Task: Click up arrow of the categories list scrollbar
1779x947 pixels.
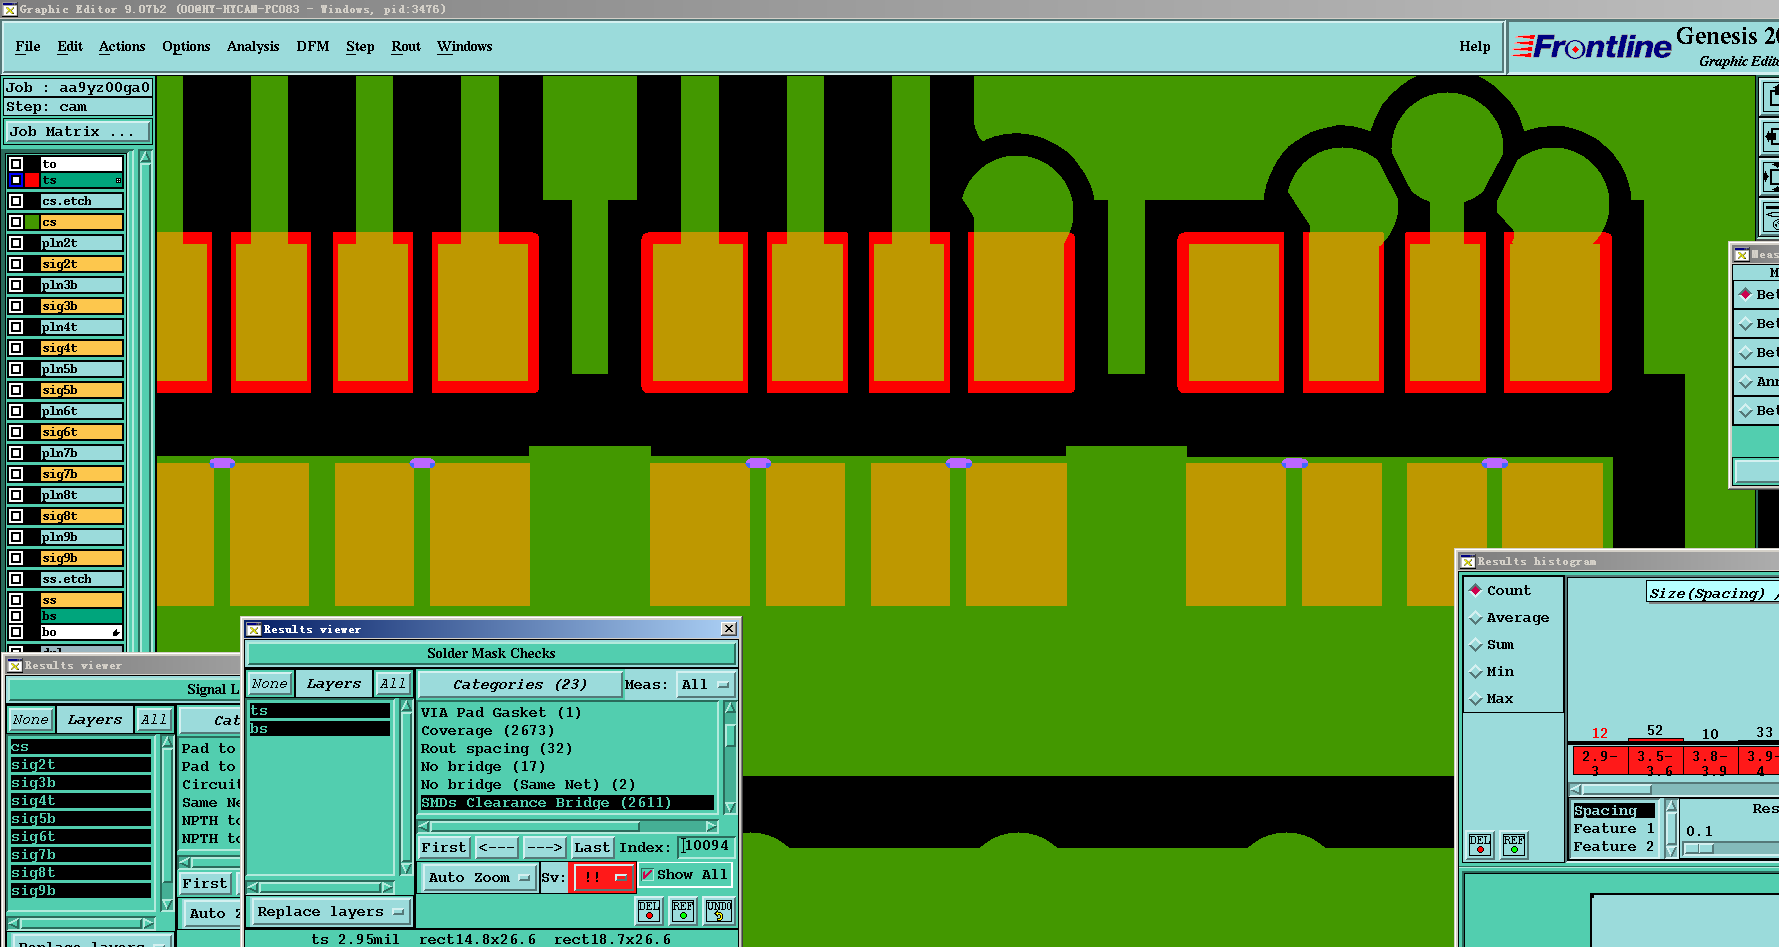Action: [x=730, y=707]
